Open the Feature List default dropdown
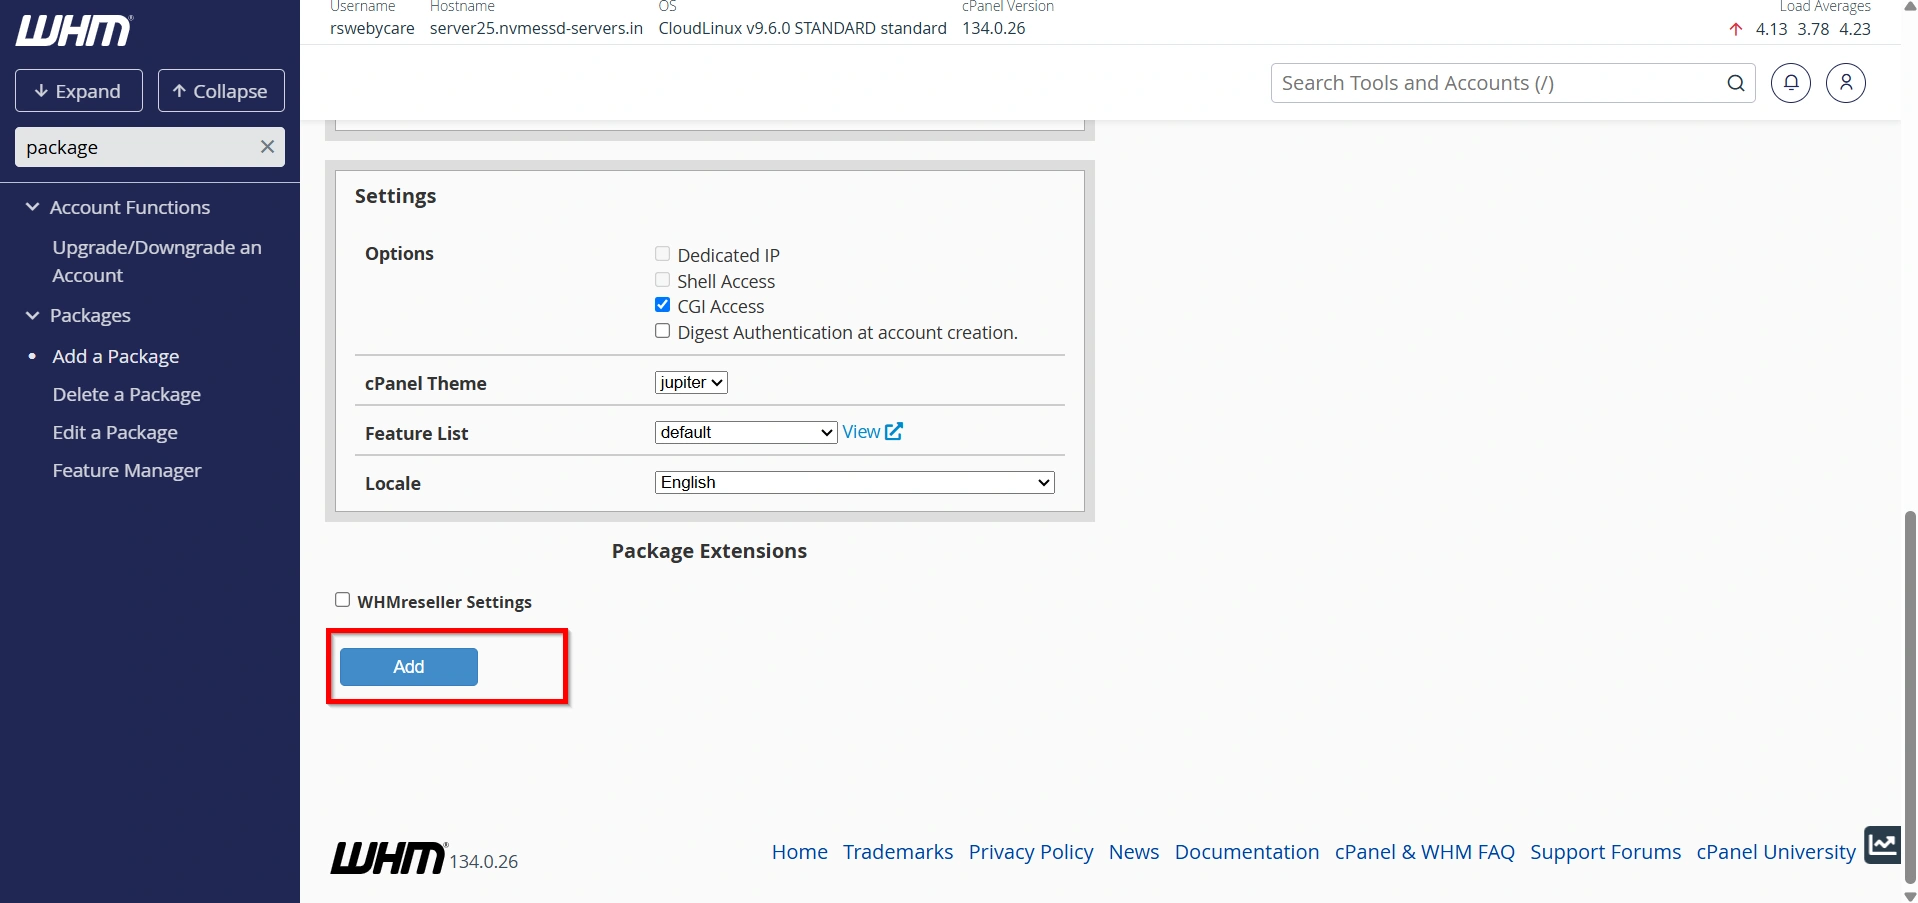 click(746, 432)
